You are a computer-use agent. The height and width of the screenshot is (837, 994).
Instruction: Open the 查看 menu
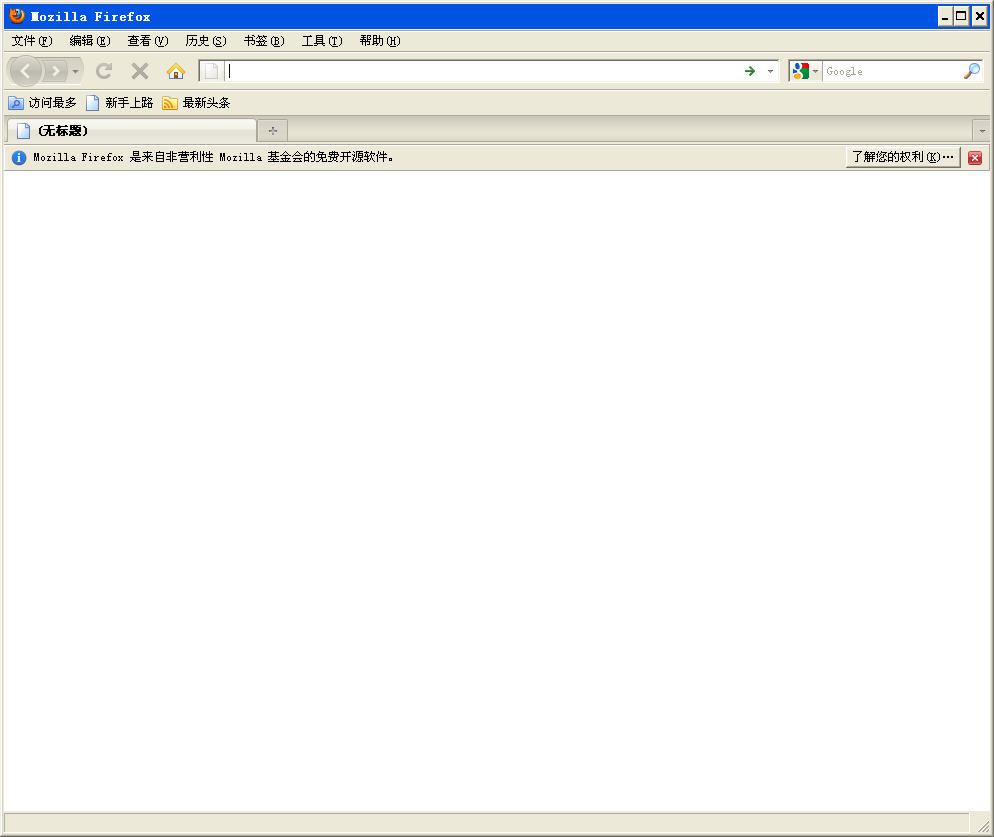[x=148, y=41]
